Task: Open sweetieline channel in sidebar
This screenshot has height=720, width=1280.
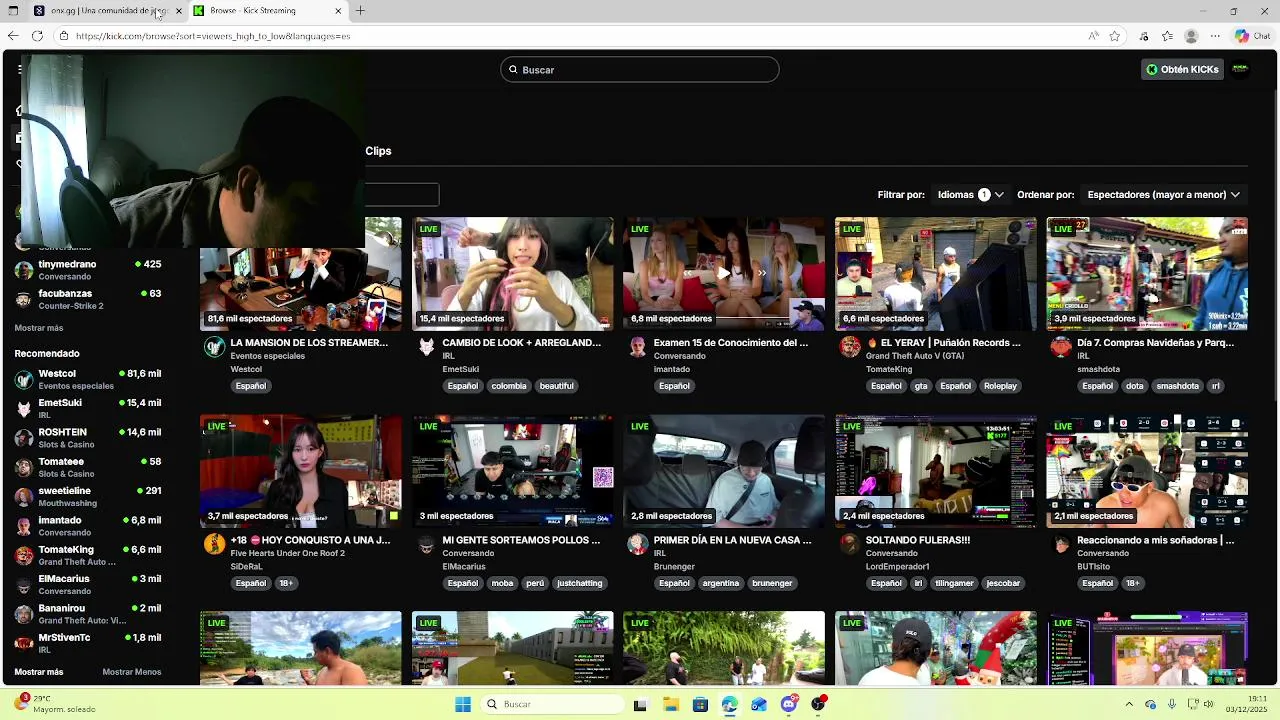Action: 90,496
